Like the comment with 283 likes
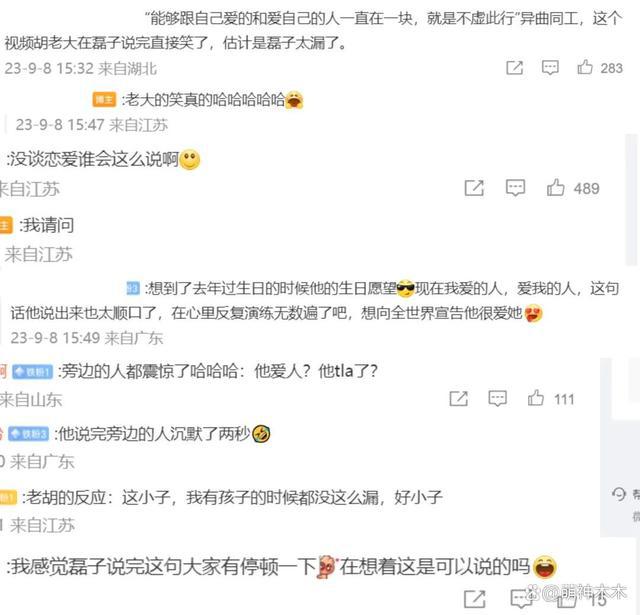This screenshot has width=640, height=615. 585,67
